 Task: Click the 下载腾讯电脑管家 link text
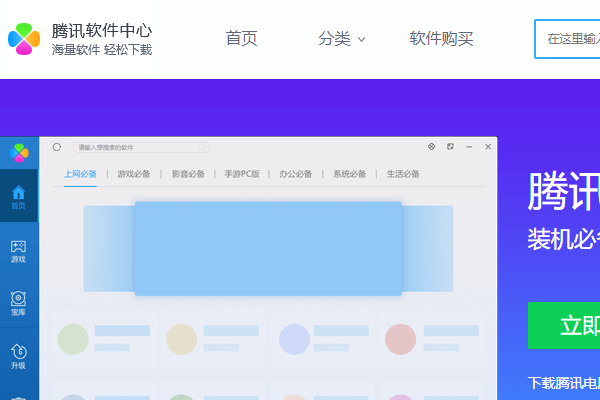[564, 383]
